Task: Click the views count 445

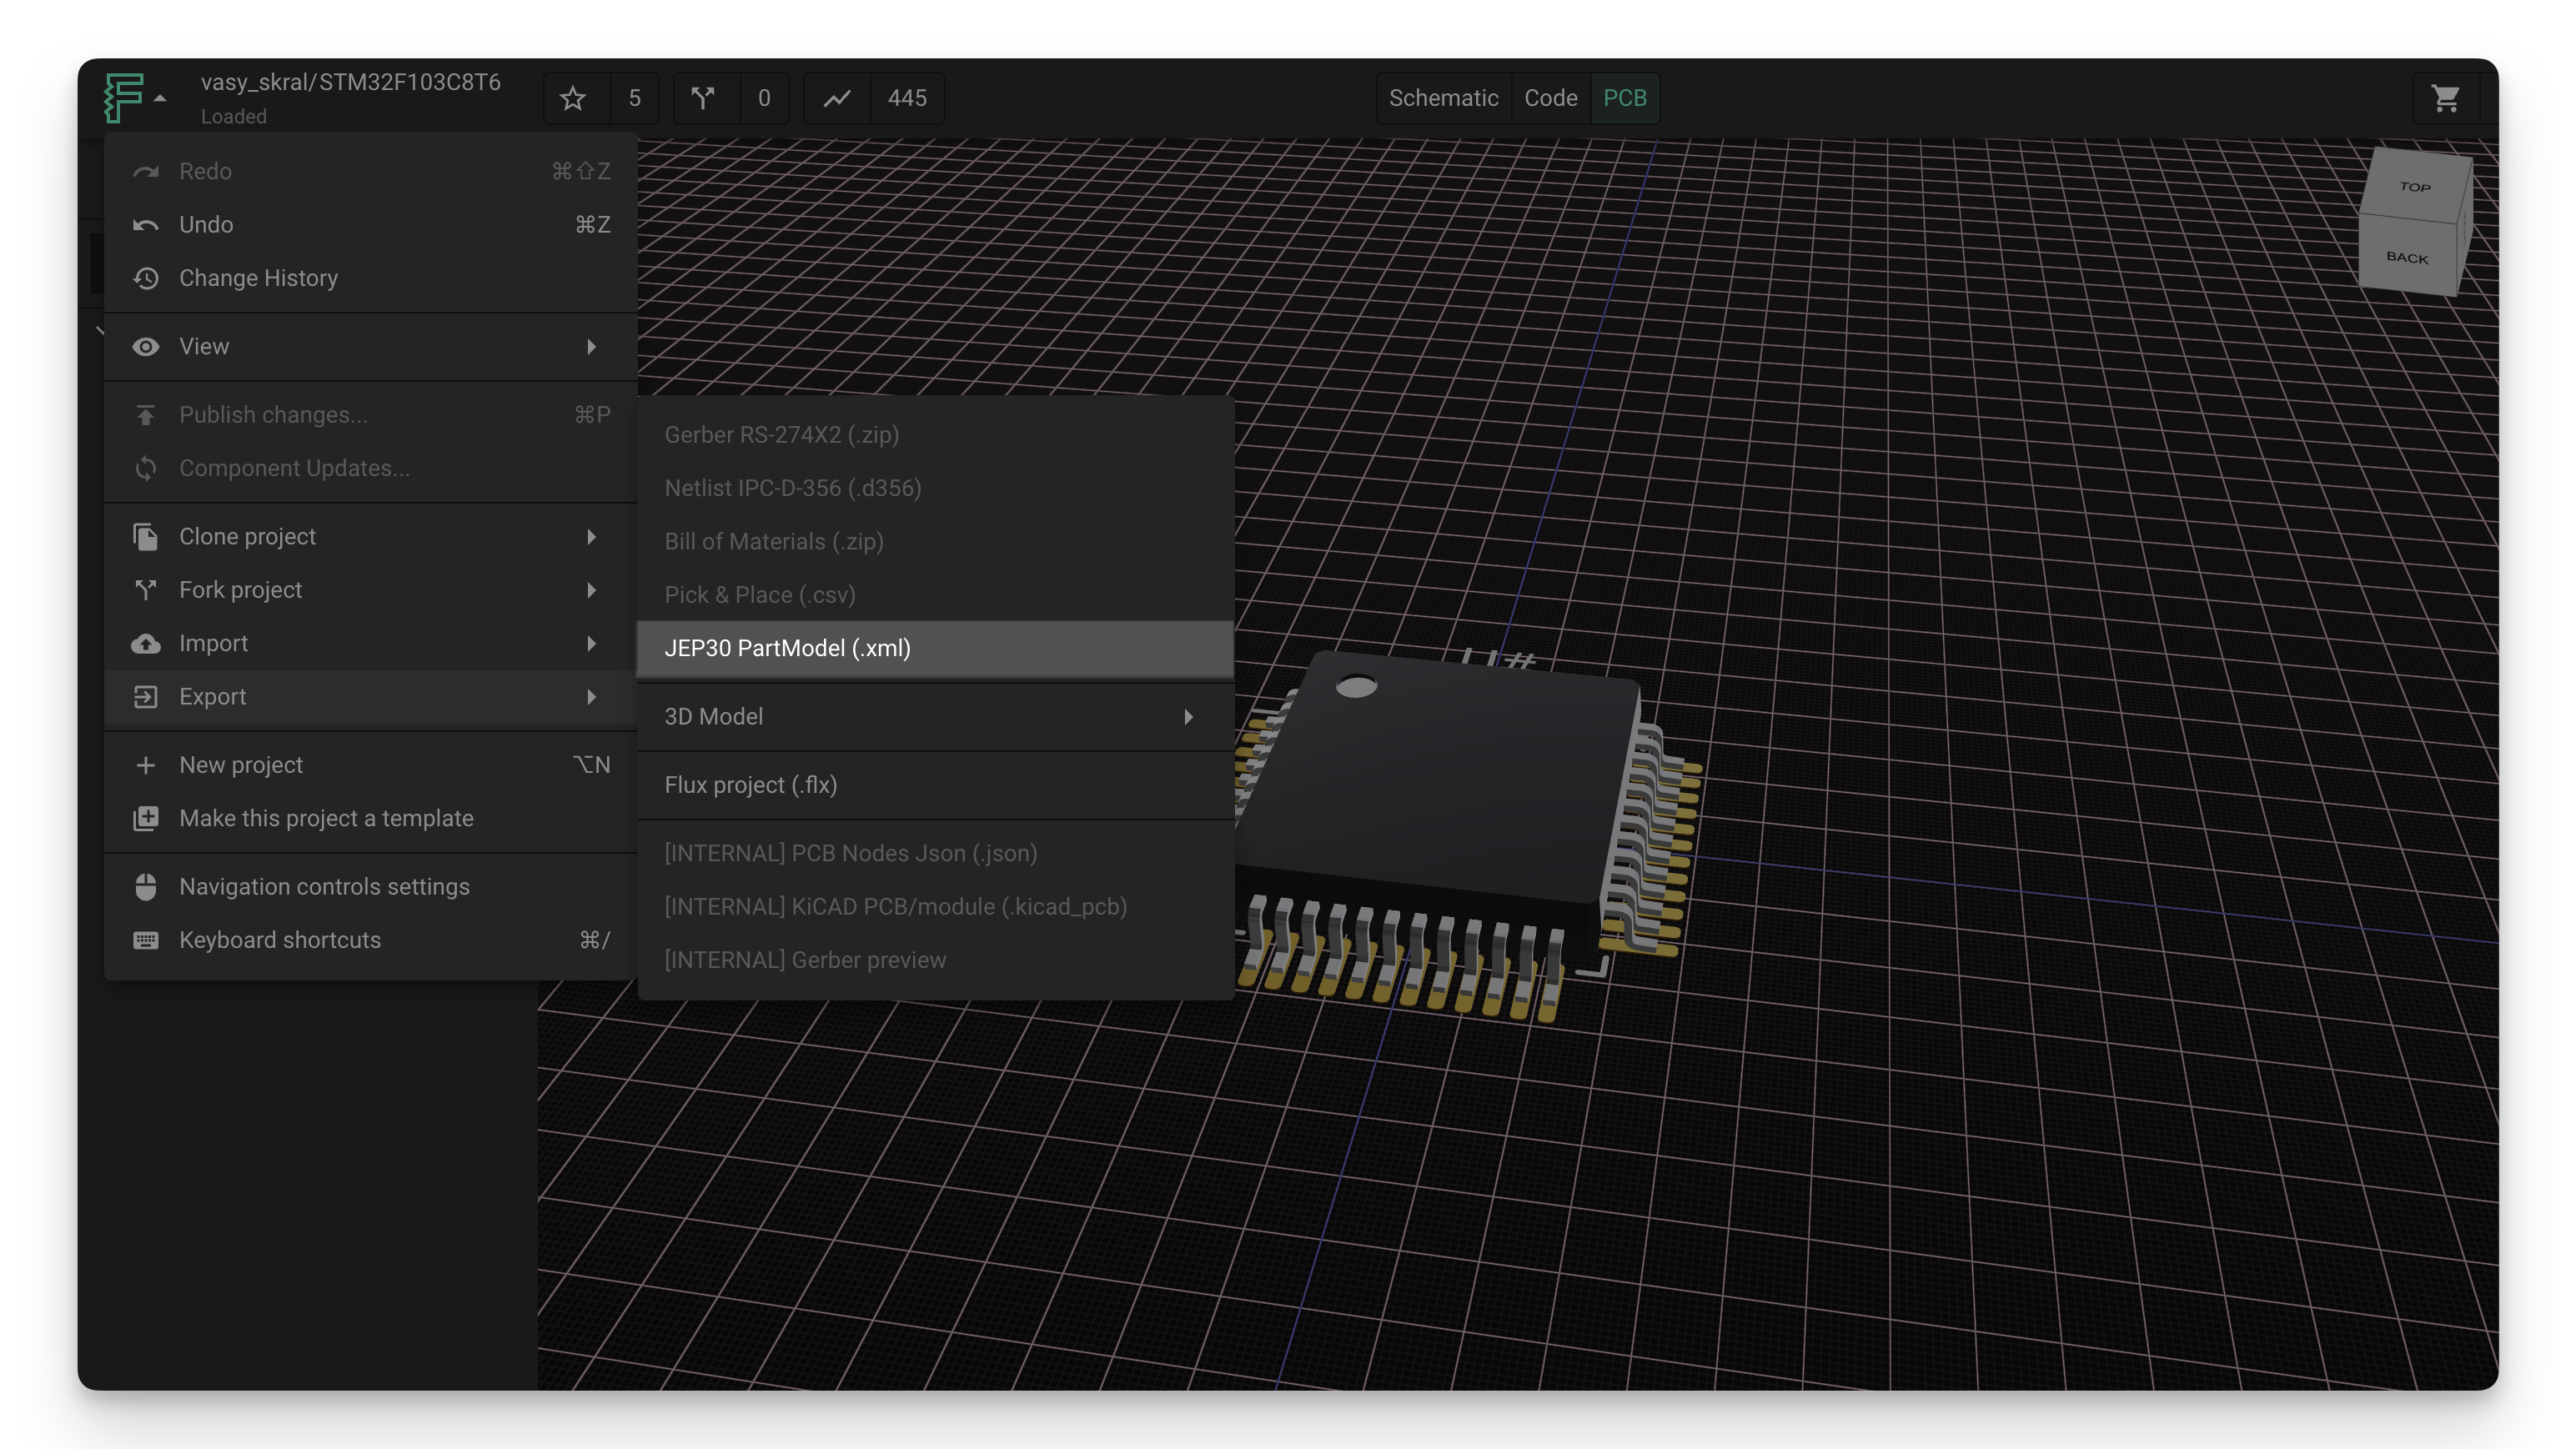Action: click(907, 98)
